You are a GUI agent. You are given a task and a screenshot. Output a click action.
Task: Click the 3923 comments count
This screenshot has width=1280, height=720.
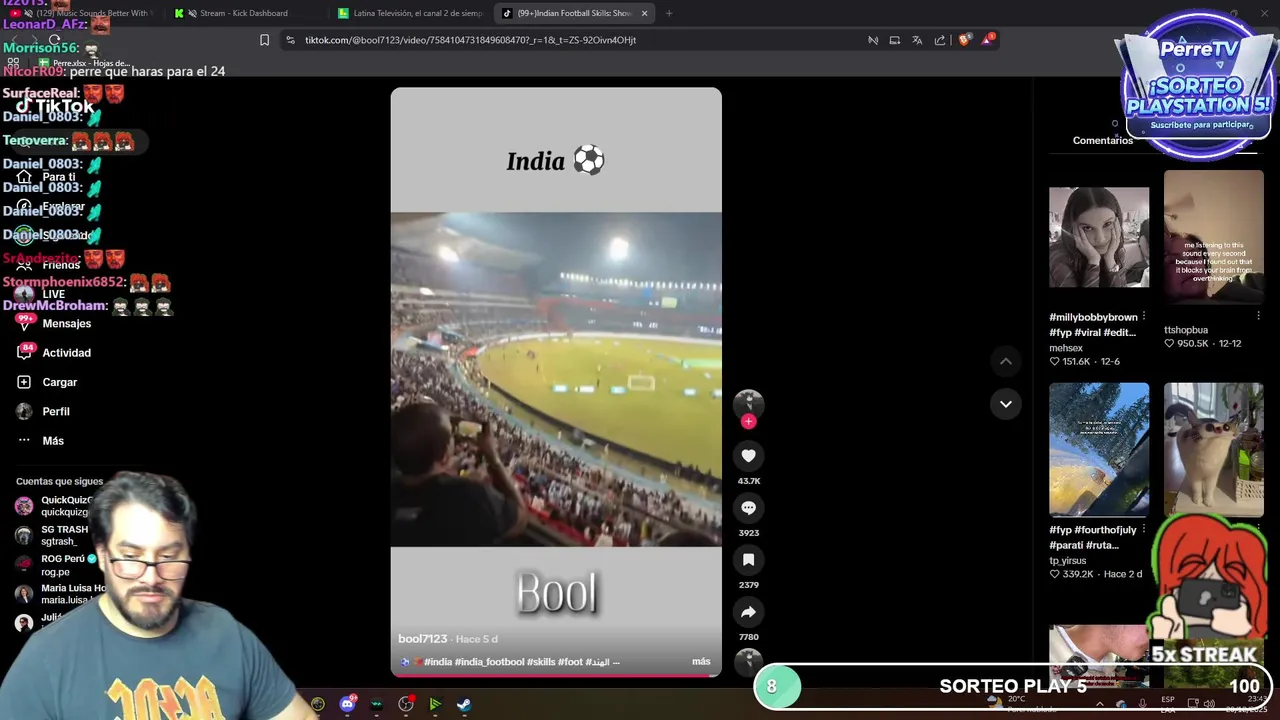[749, 533]
